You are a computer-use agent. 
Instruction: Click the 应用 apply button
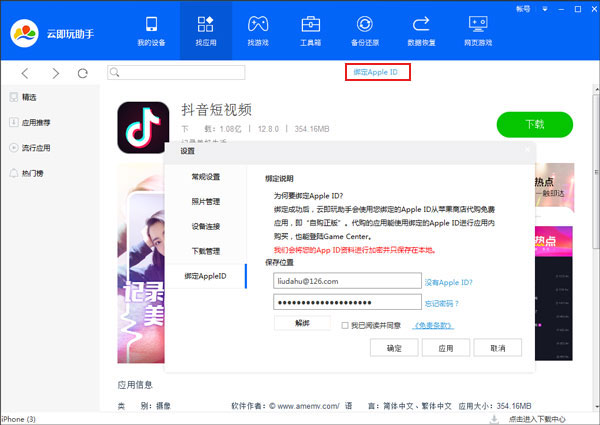point(446,348)
